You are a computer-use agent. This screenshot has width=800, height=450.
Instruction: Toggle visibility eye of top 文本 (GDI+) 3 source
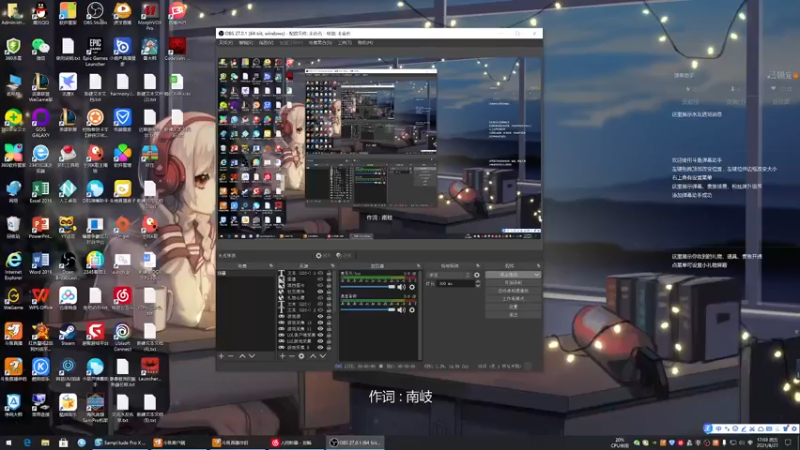(x=320, y=273)
